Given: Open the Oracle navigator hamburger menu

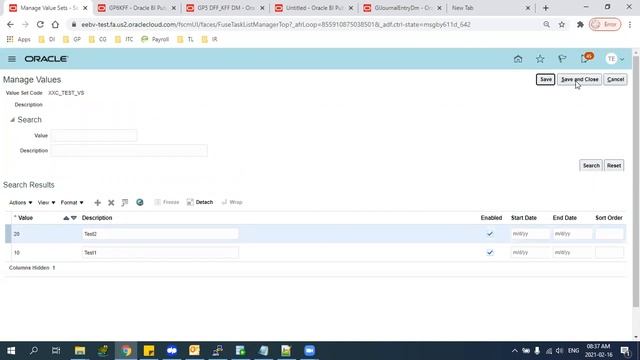Looking at the screenshot, I should point(12,59).
